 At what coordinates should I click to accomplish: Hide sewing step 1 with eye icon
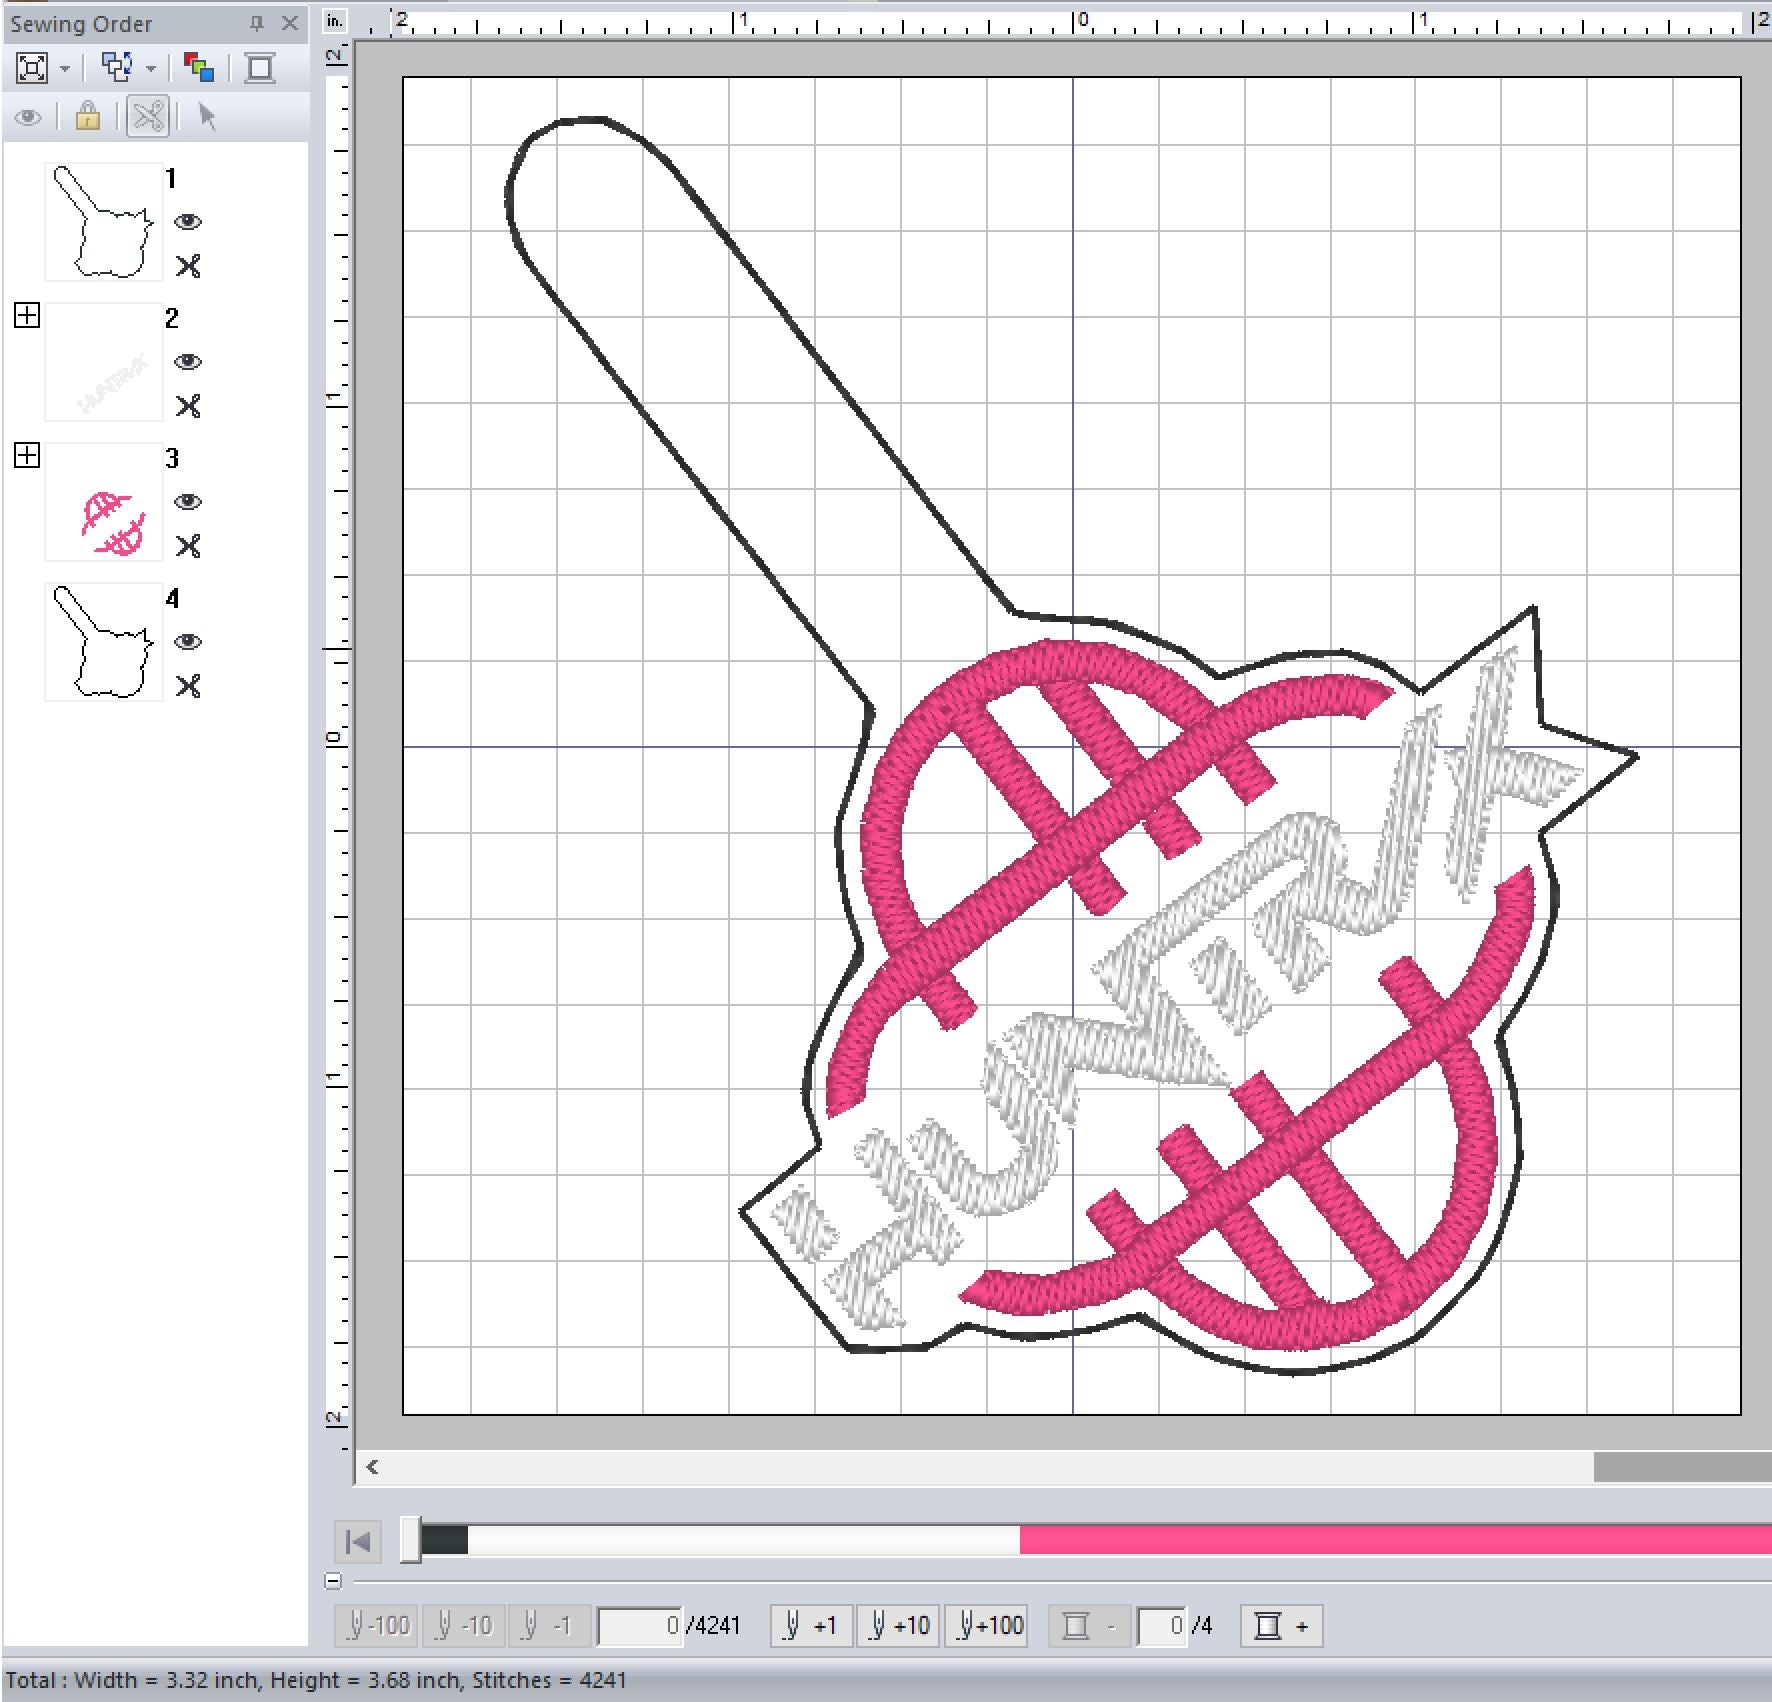(188, 222)
